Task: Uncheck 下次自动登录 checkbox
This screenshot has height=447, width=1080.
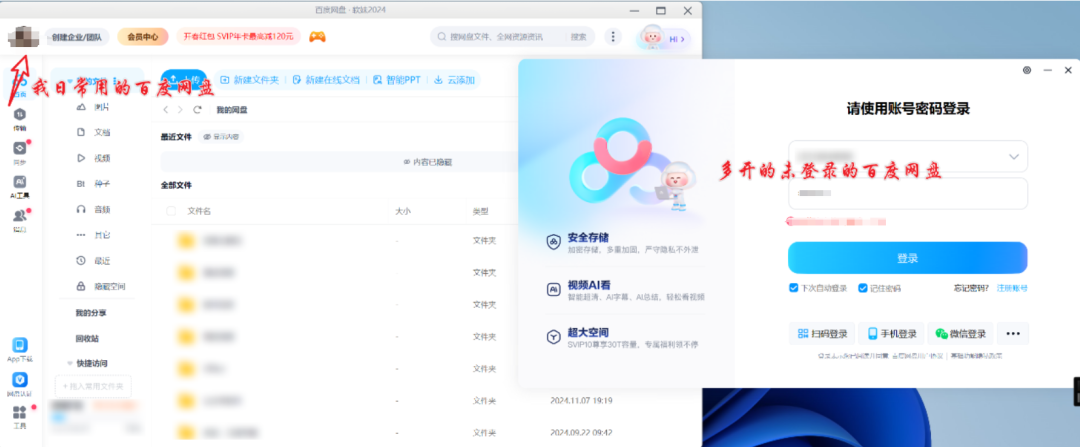Action: click(x=793, y=288)
